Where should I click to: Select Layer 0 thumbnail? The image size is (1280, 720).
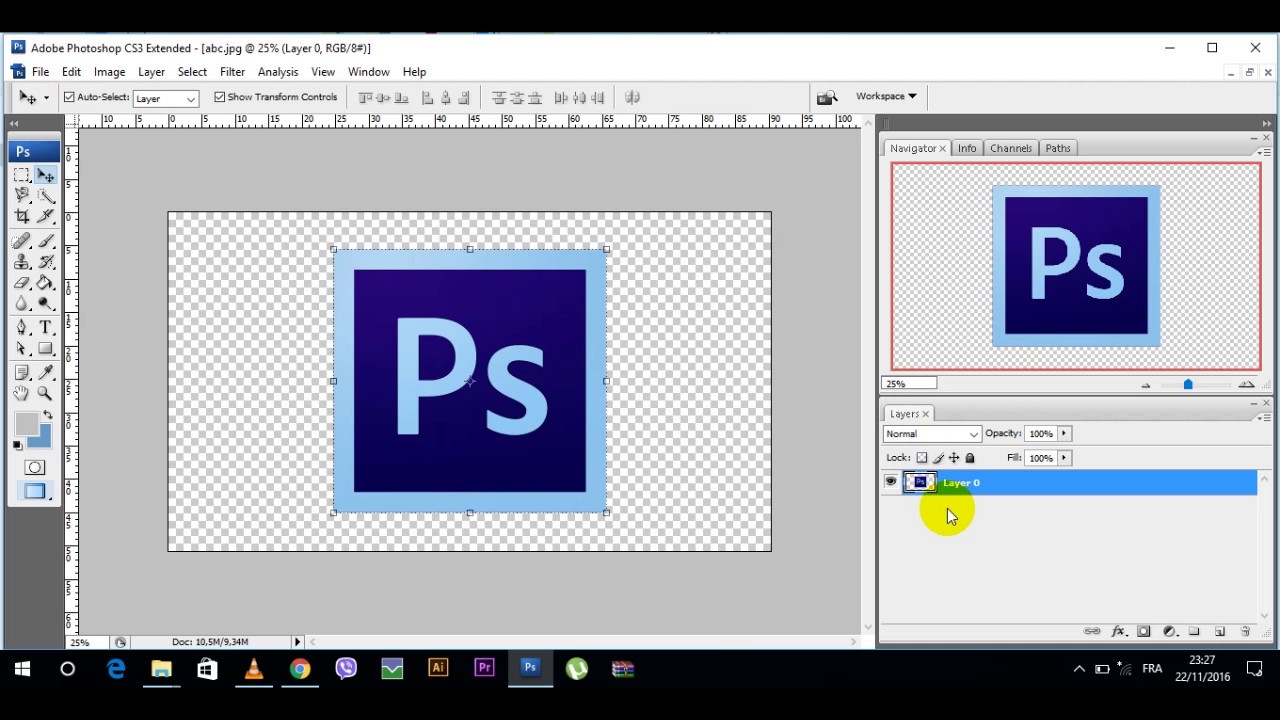[x=920, y=482]
